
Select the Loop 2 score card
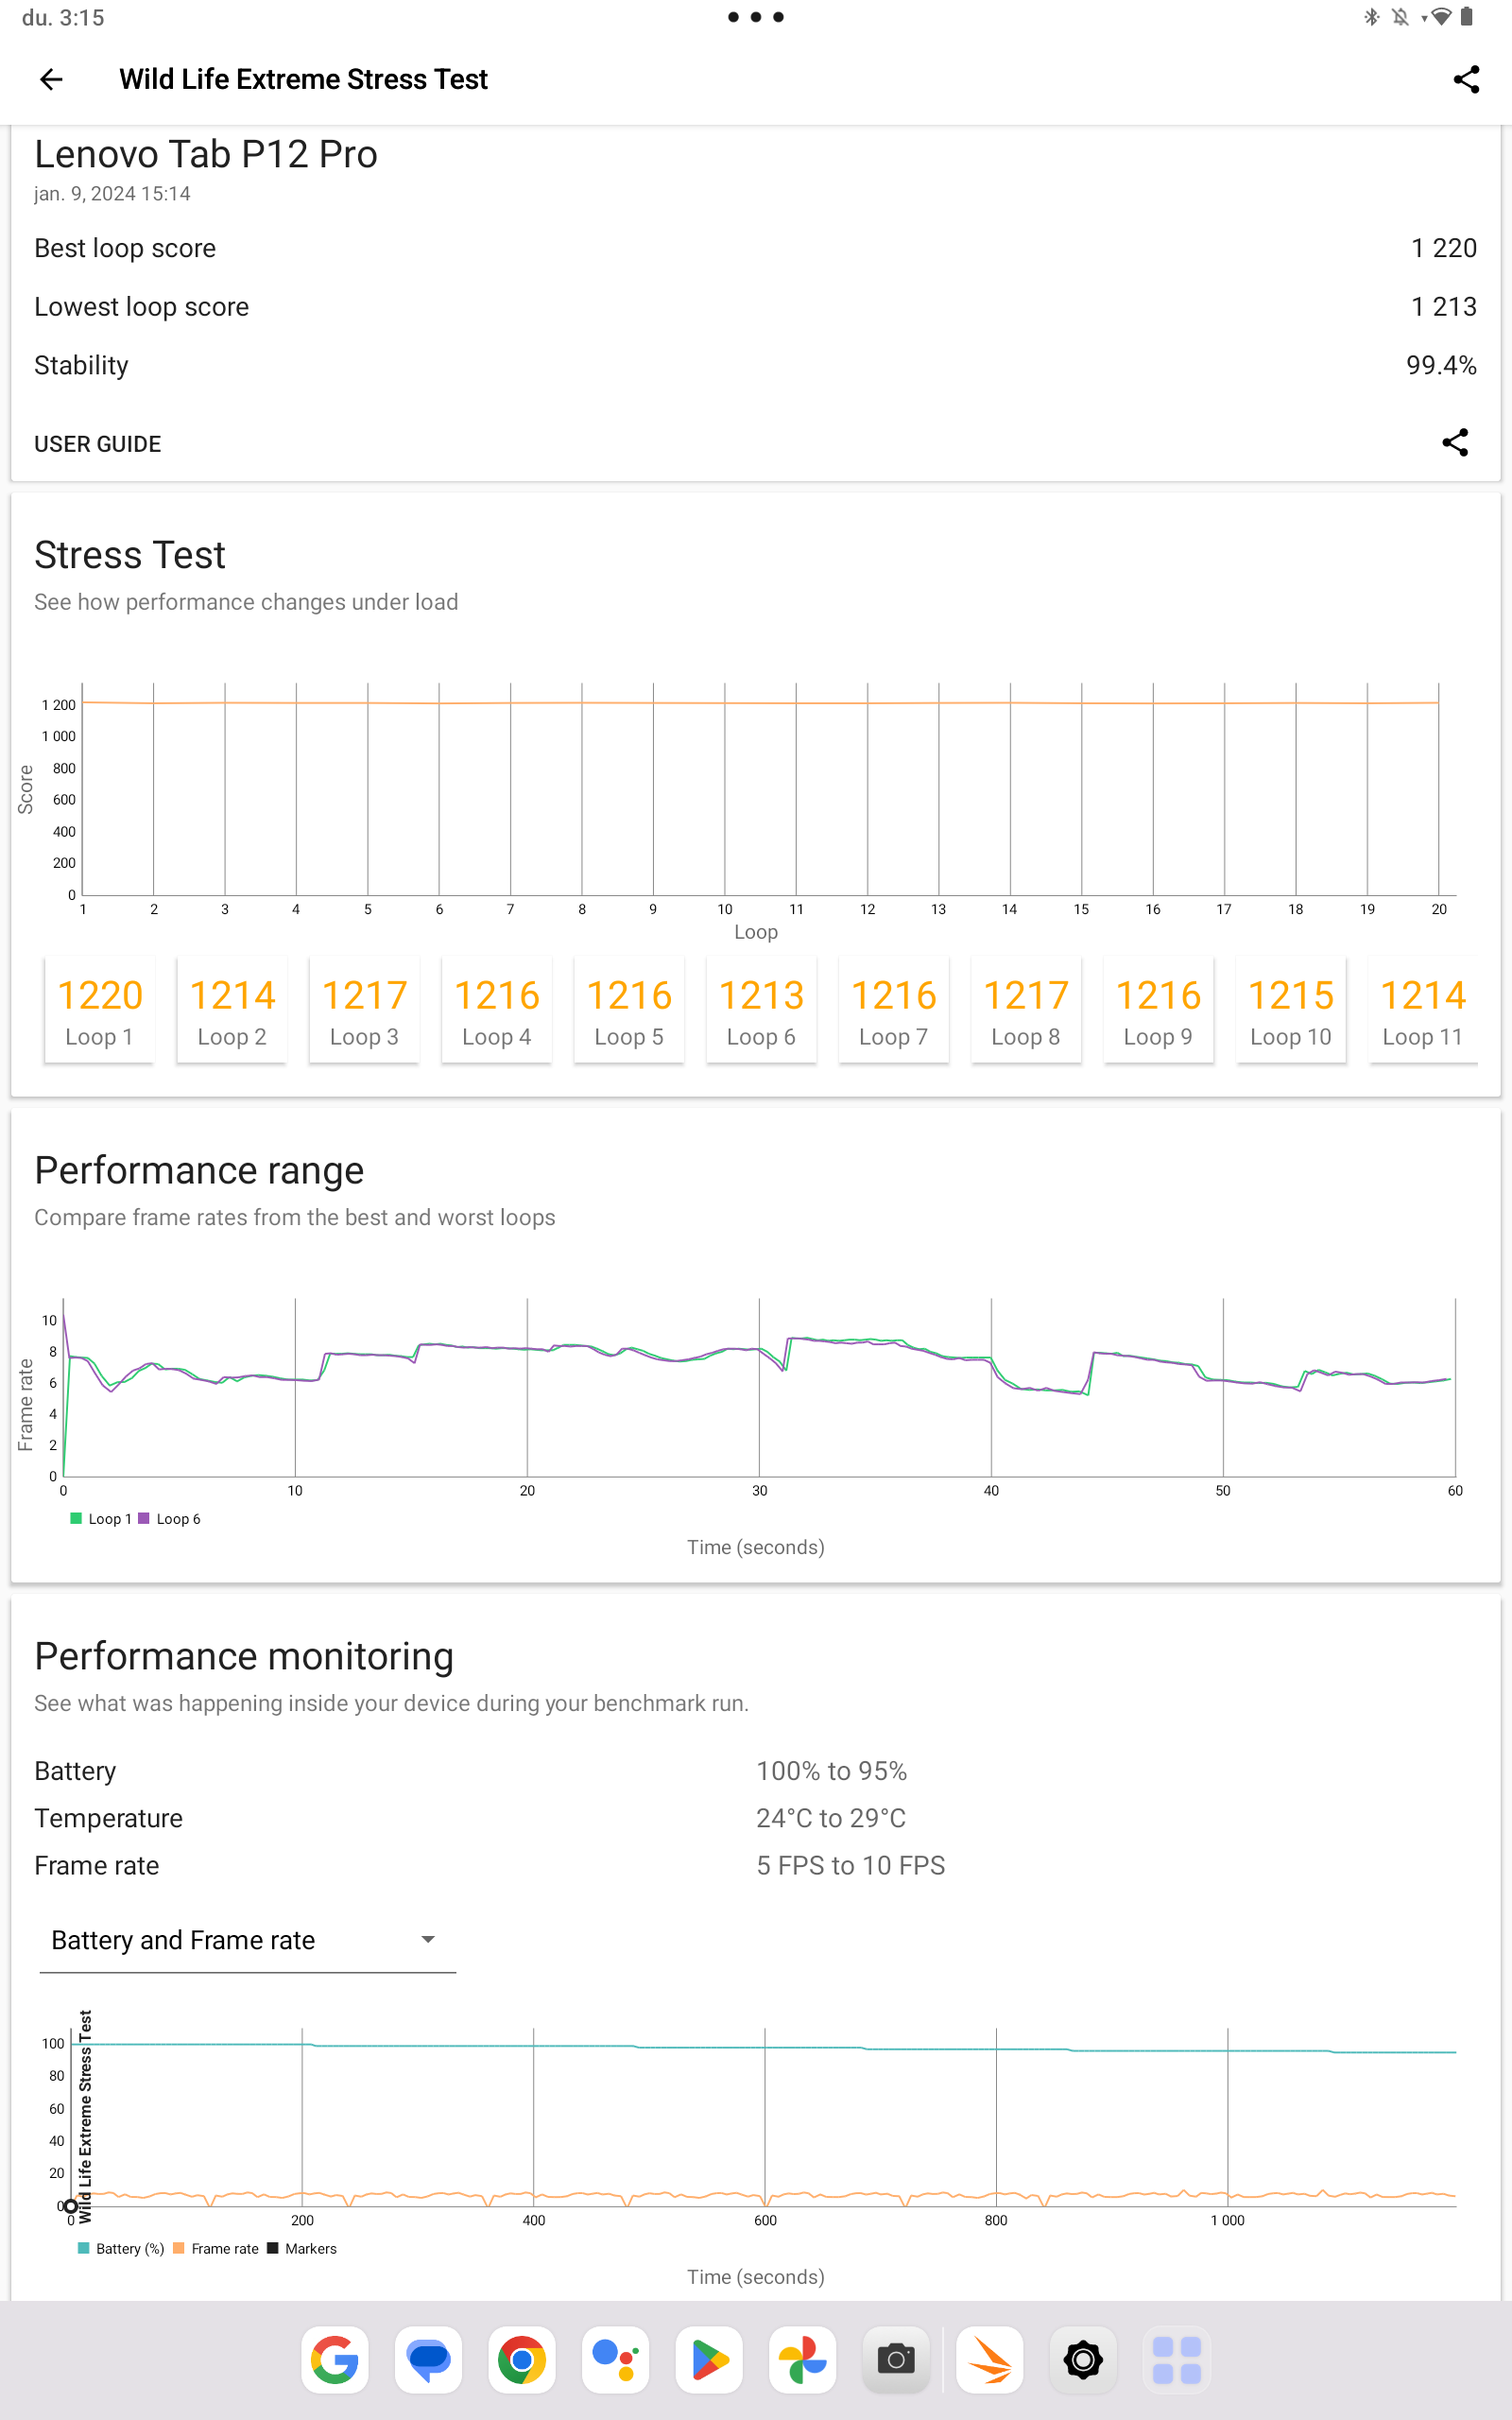(x=232, y=1011)
